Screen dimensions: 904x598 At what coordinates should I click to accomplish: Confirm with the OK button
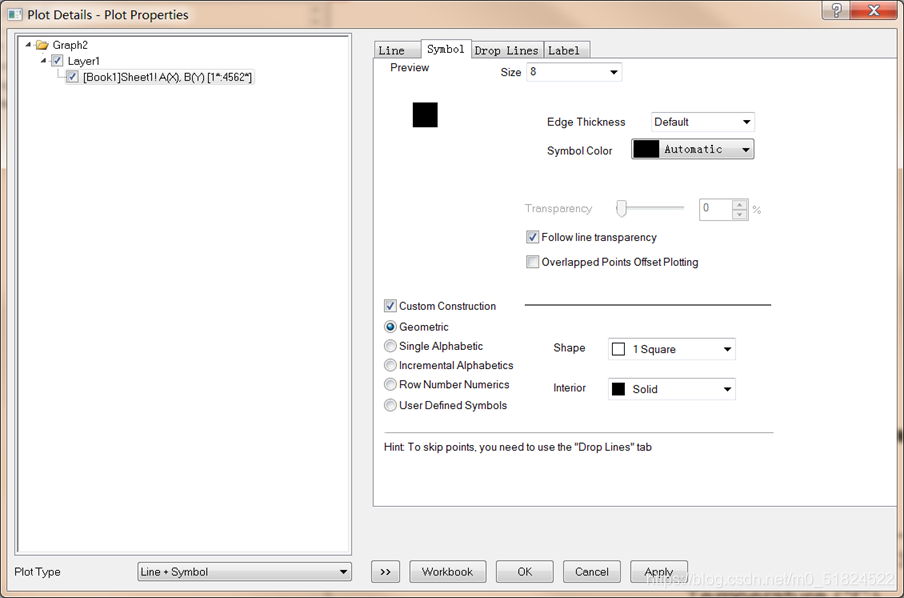525,571
